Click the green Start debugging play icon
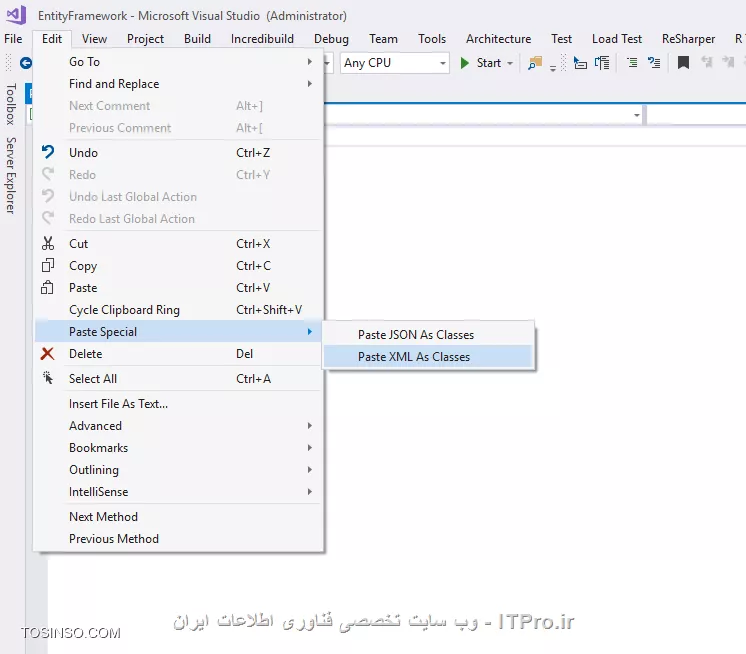The width and height of the screenshot is (746, 654). 465,63
